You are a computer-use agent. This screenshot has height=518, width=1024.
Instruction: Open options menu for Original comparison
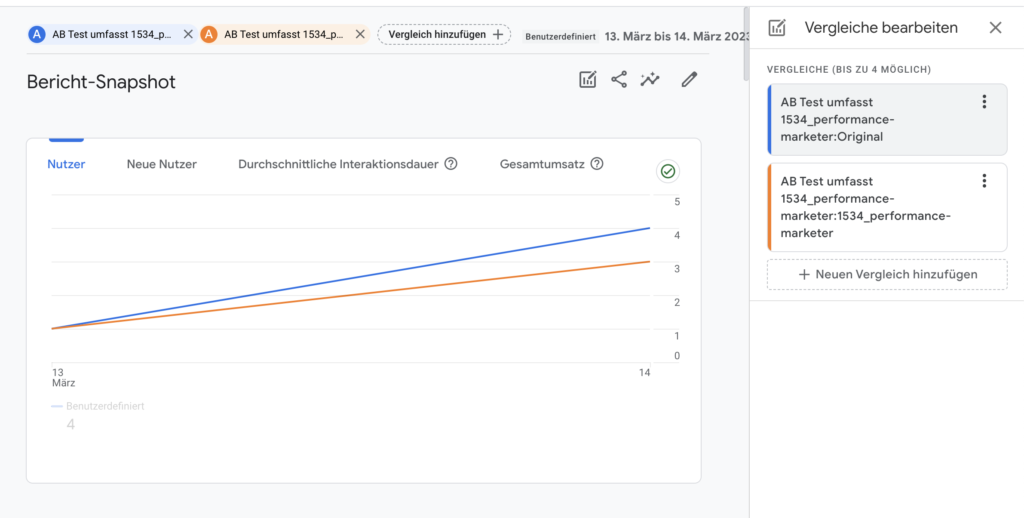(x=984, y=101)
